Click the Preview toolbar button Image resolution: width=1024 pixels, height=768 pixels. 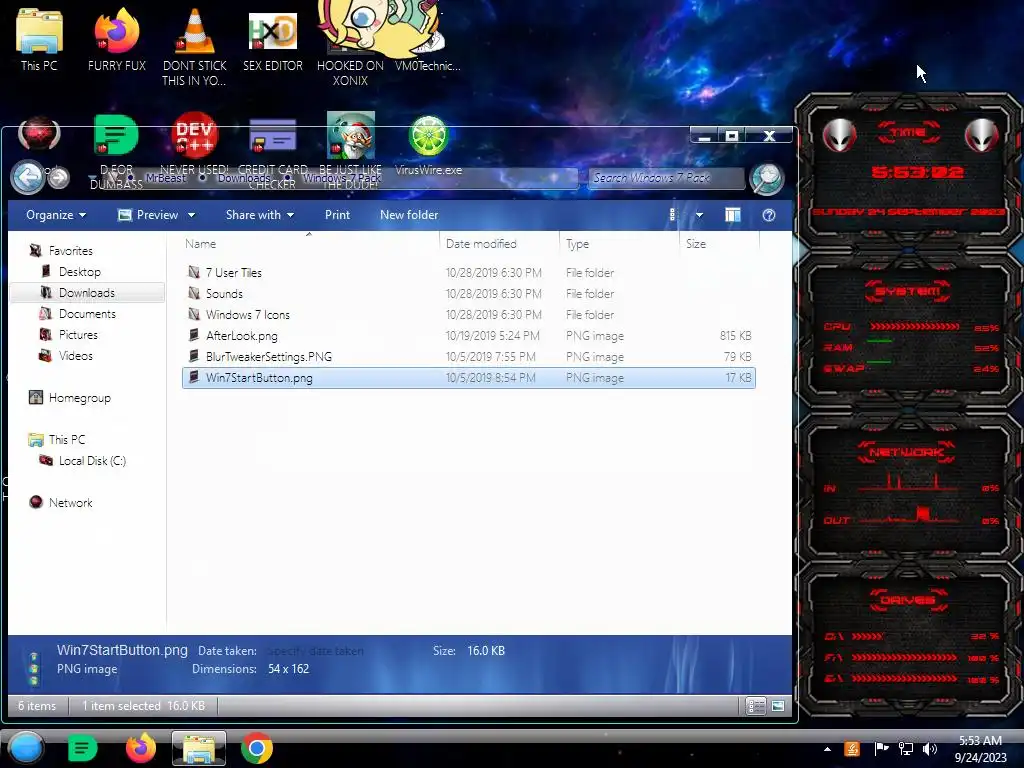[148, 215]
